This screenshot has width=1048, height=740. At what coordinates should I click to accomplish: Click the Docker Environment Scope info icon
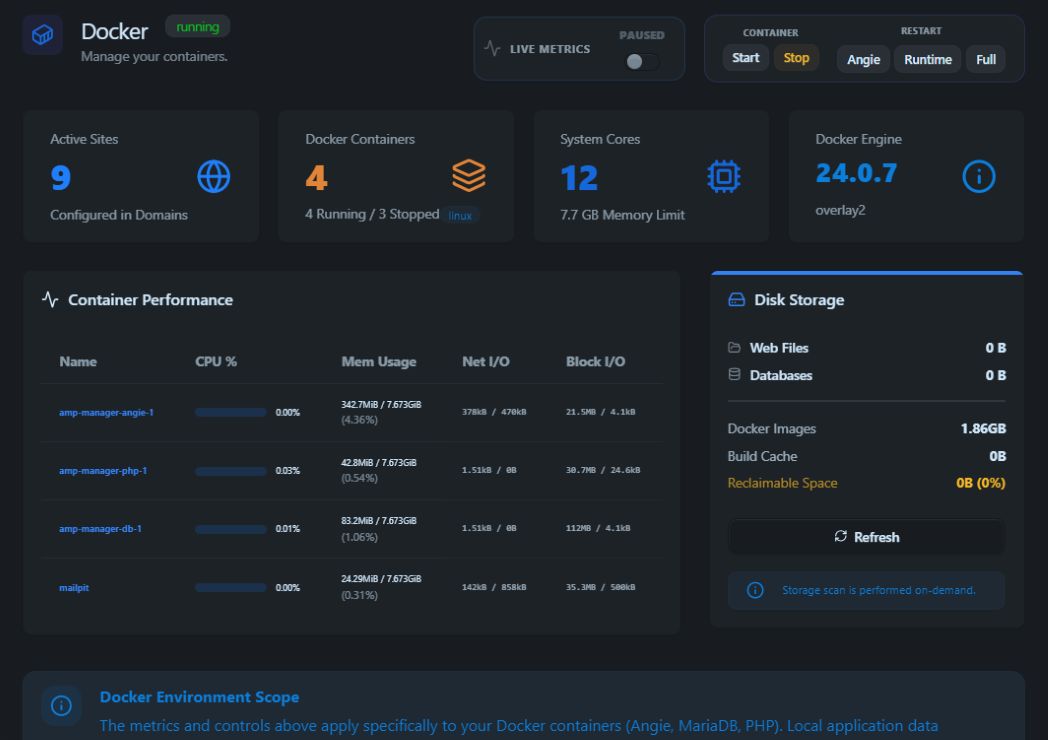(61, 705)
